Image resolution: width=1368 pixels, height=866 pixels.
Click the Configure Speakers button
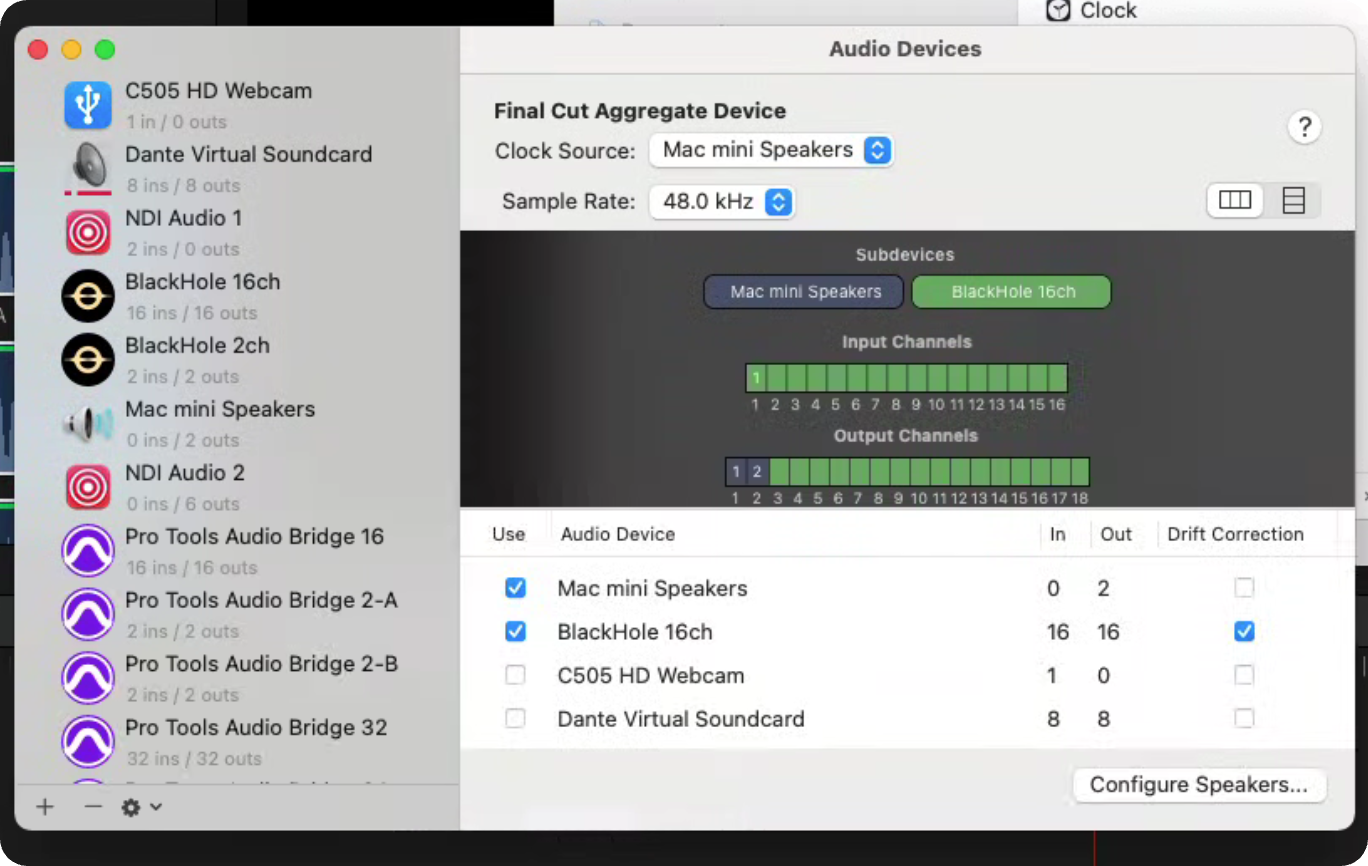(1199, 785)
